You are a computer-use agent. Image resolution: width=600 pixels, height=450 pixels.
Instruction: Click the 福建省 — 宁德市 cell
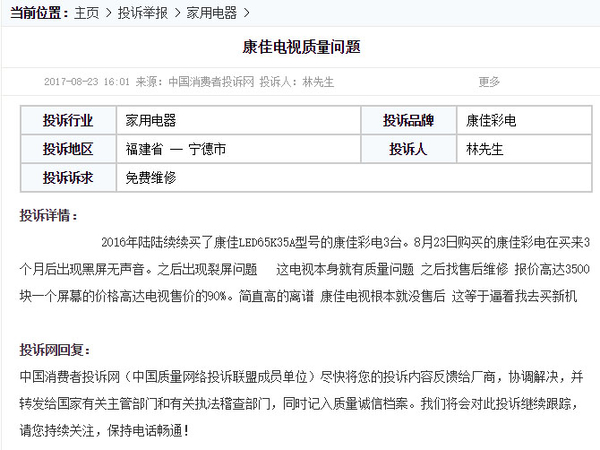238,149
